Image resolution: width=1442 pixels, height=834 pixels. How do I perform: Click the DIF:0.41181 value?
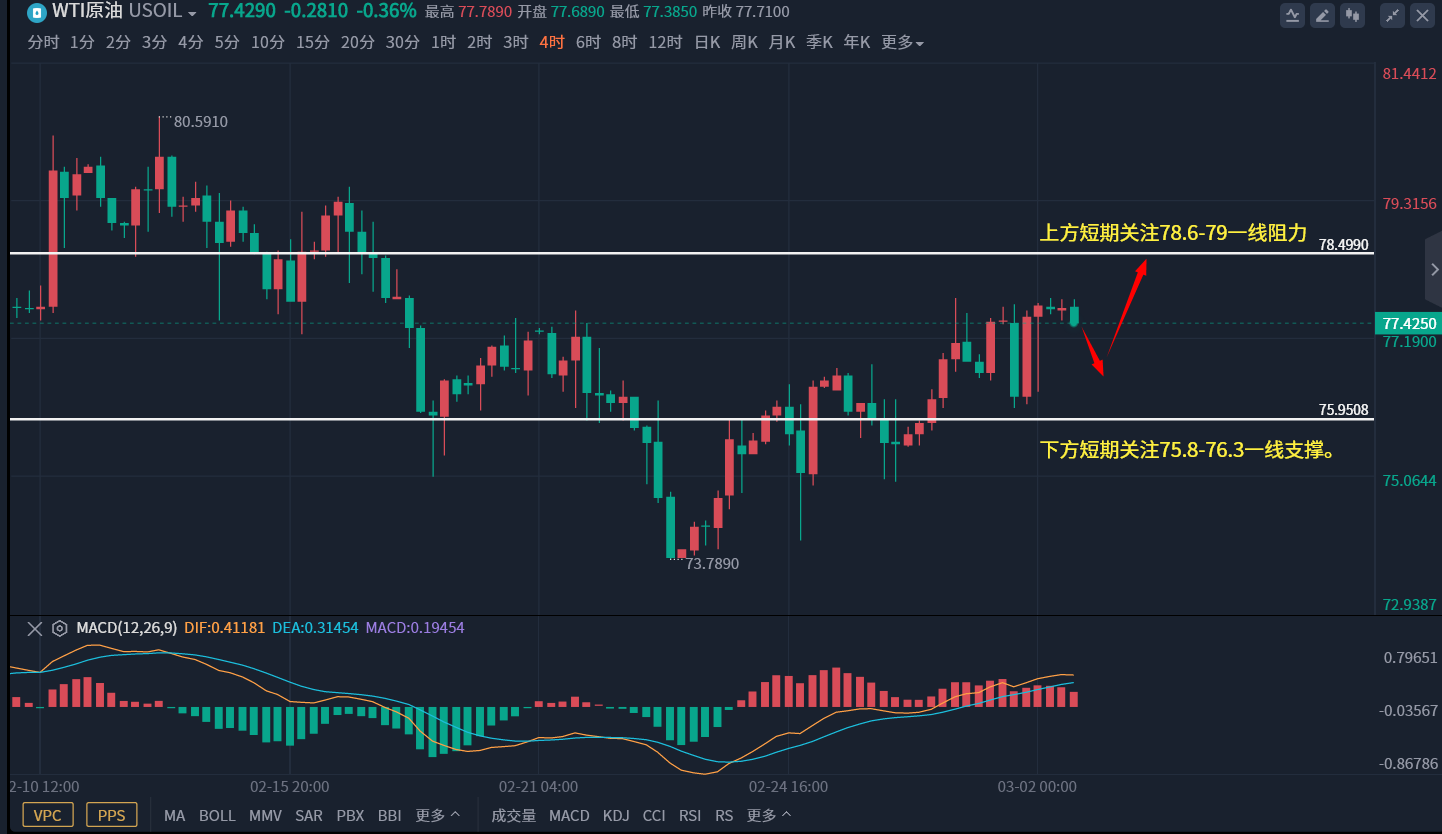(x=225, y=628)
